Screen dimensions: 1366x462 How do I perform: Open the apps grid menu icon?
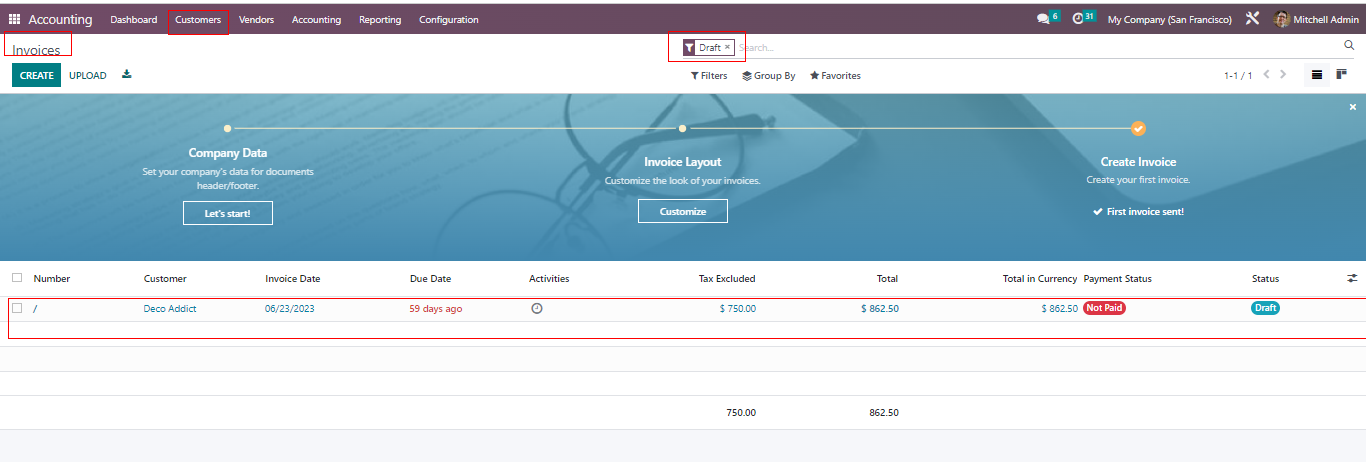[14, 19]
